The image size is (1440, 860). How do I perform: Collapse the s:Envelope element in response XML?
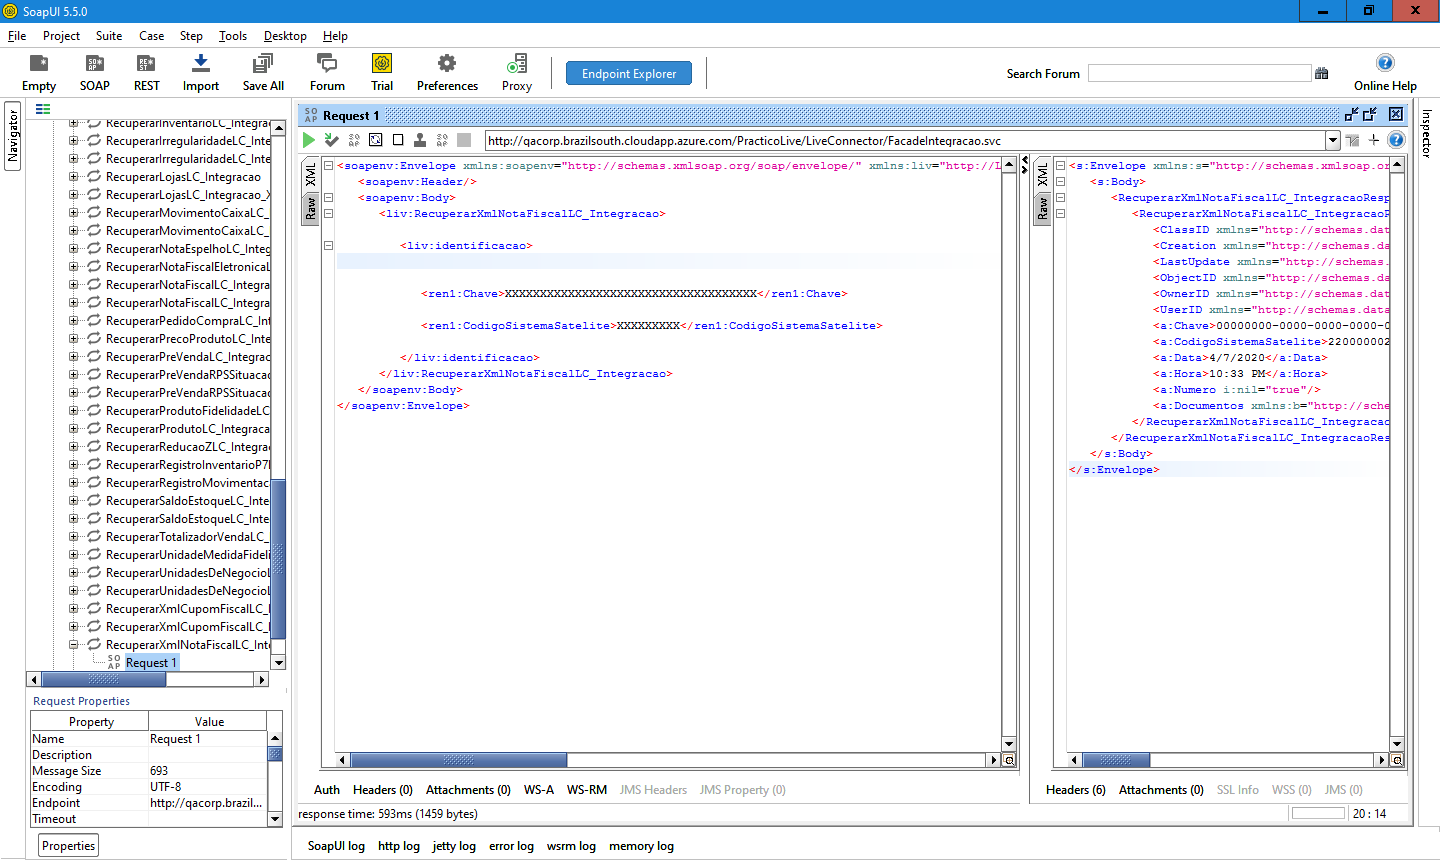click(1060, 166)
